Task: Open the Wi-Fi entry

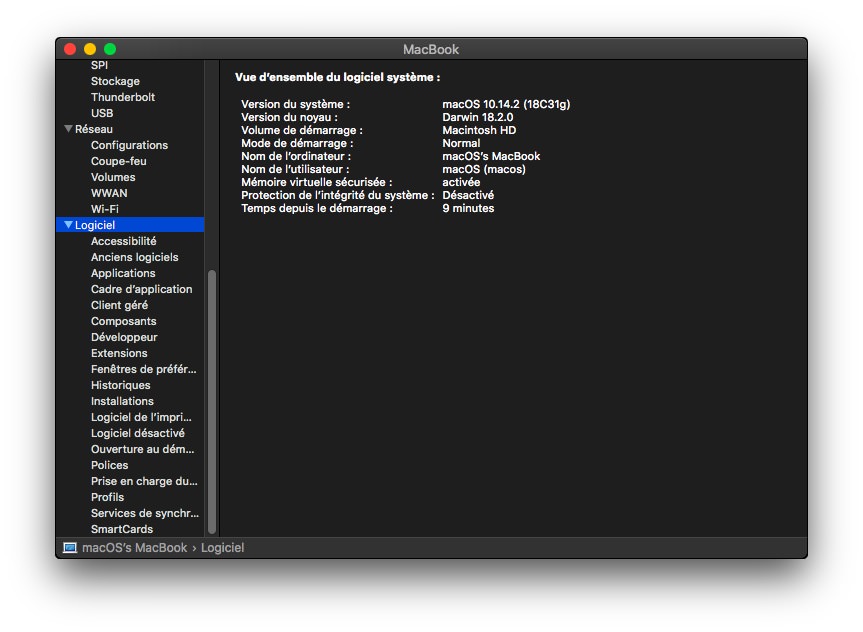Action: click(105, 209)
